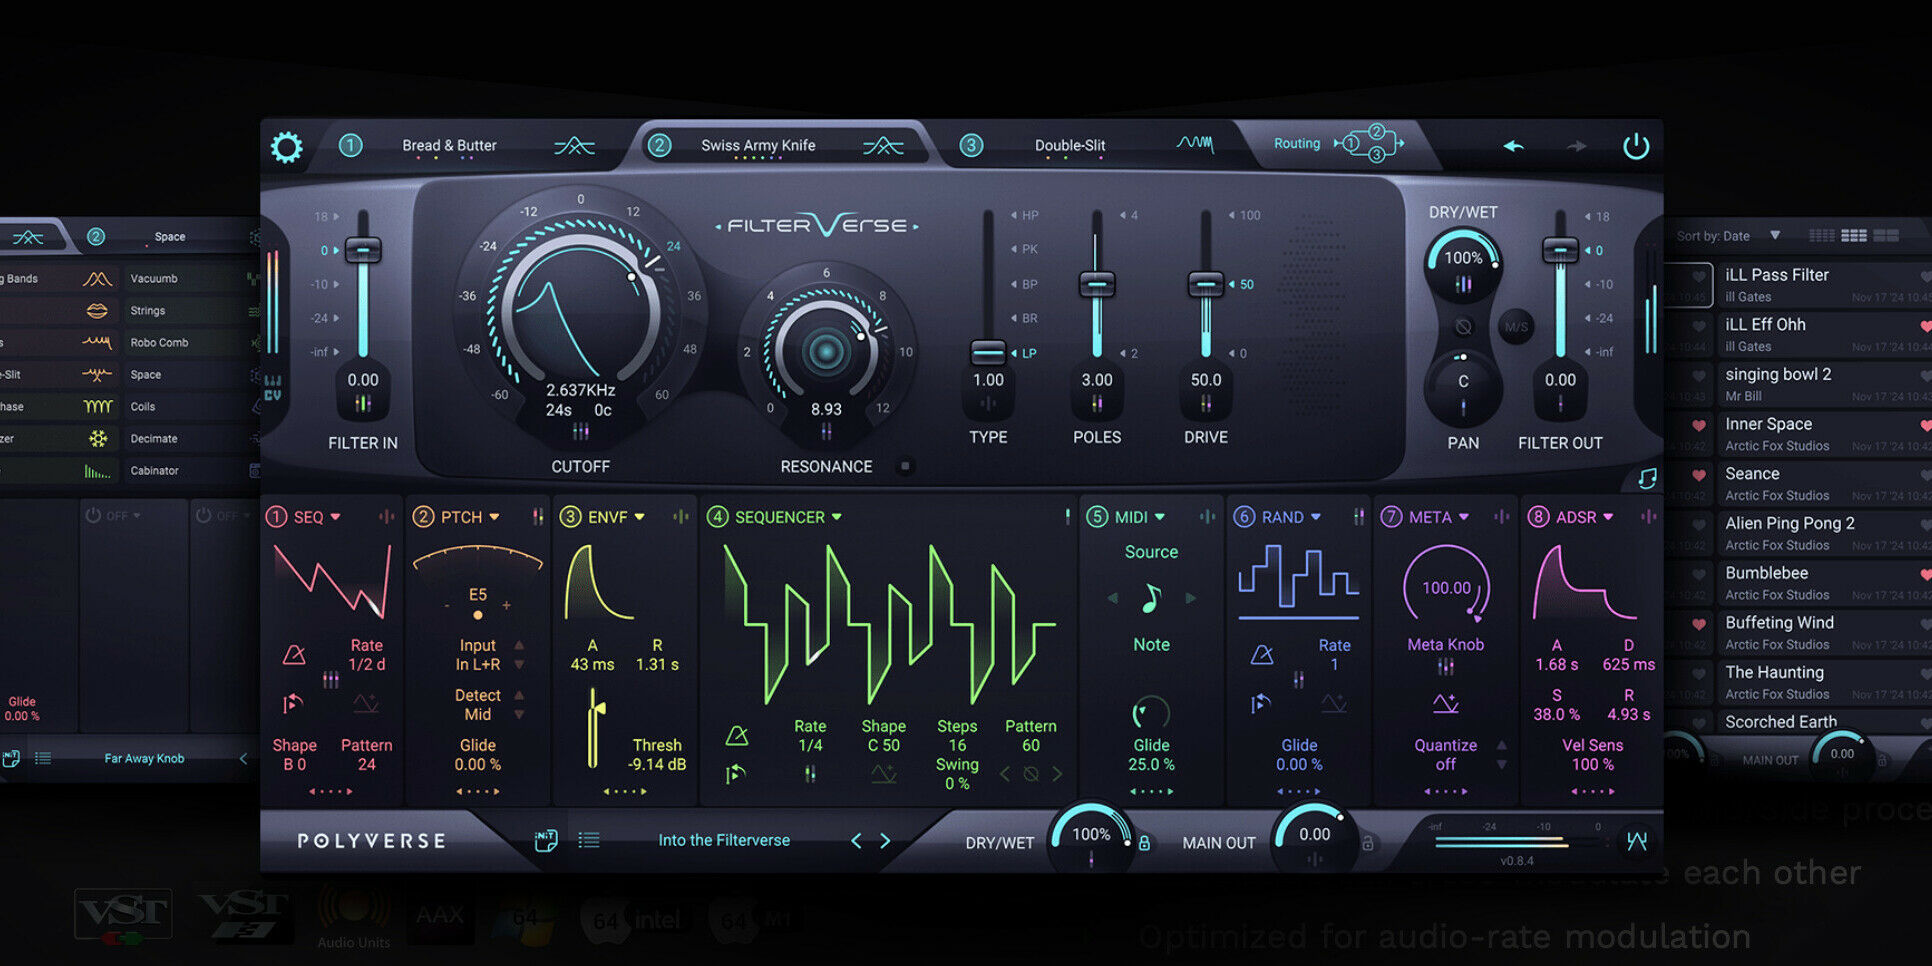
Task: Click the SEQ slot 1 retrigger play icon
Action: pos(292,704)
